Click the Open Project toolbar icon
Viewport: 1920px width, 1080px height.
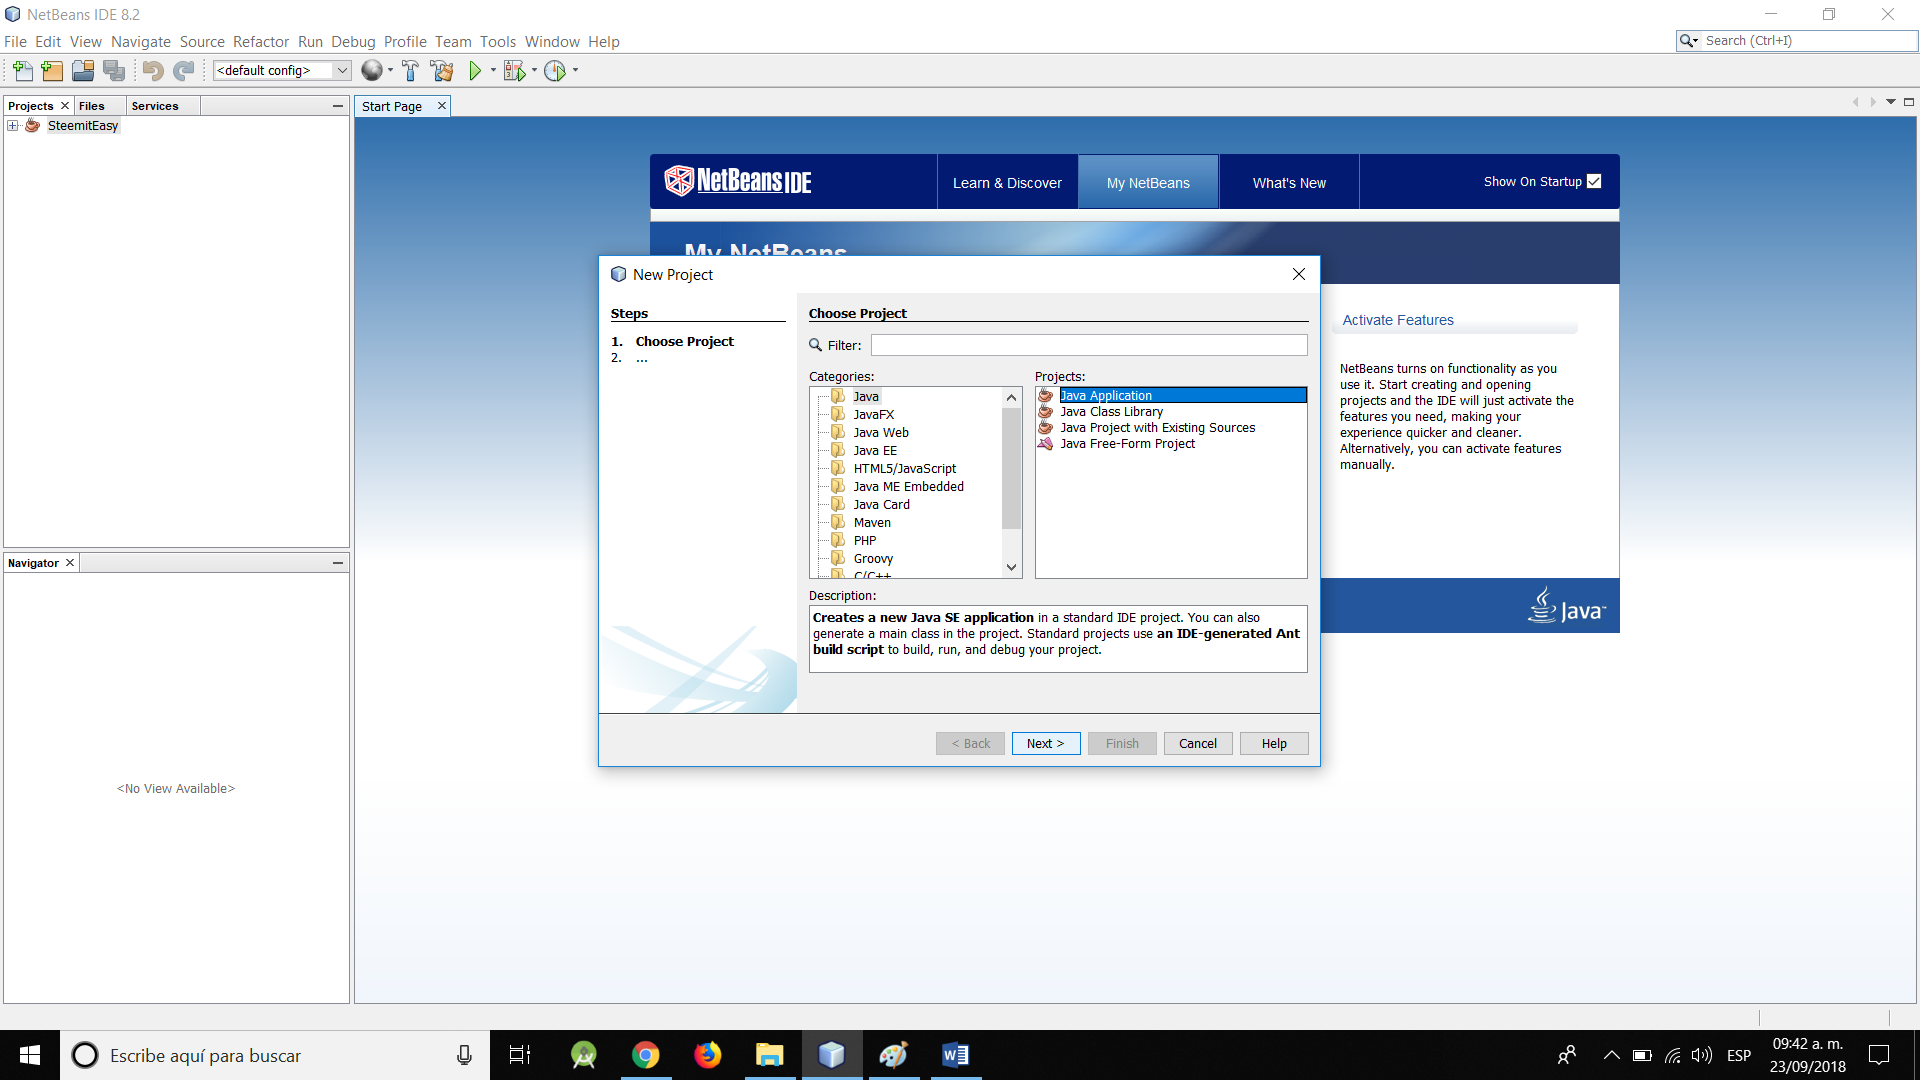[x=83, y=70]
